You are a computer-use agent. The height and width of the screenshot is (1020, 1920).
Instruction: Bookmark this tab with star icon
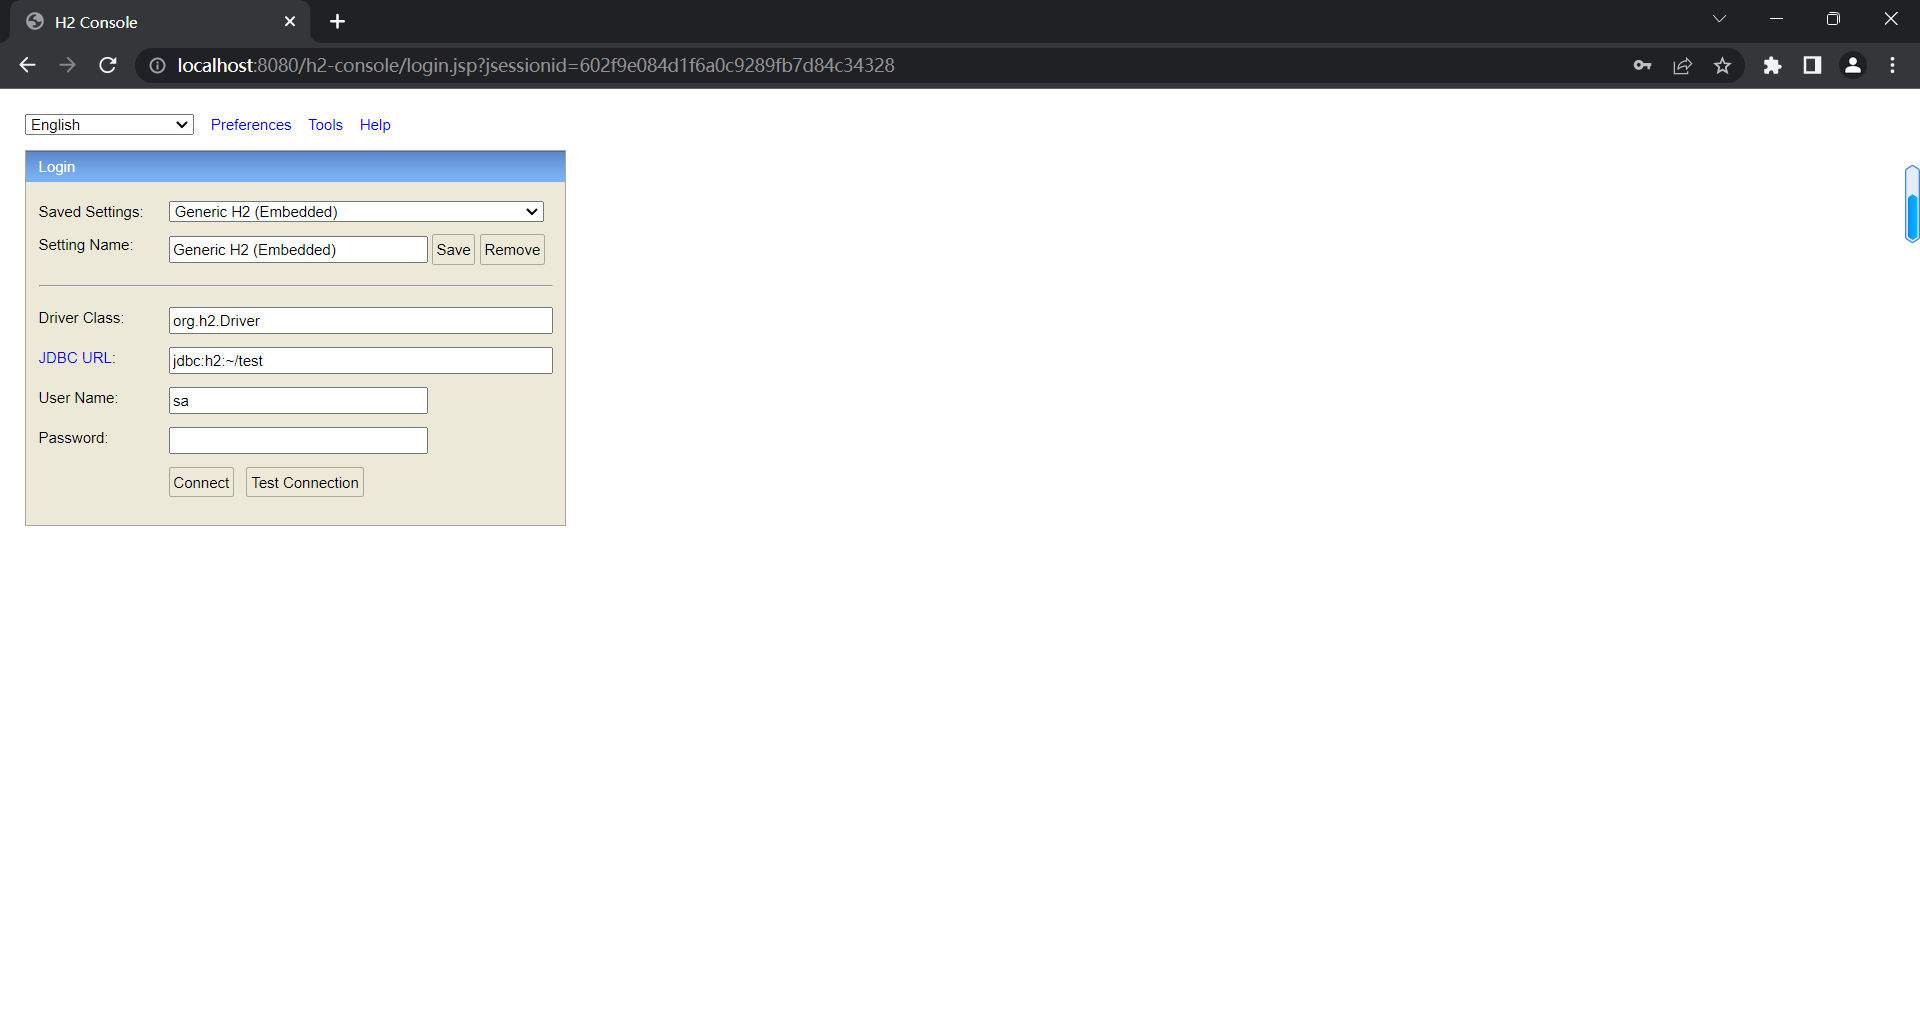[x=1722, y=65]
